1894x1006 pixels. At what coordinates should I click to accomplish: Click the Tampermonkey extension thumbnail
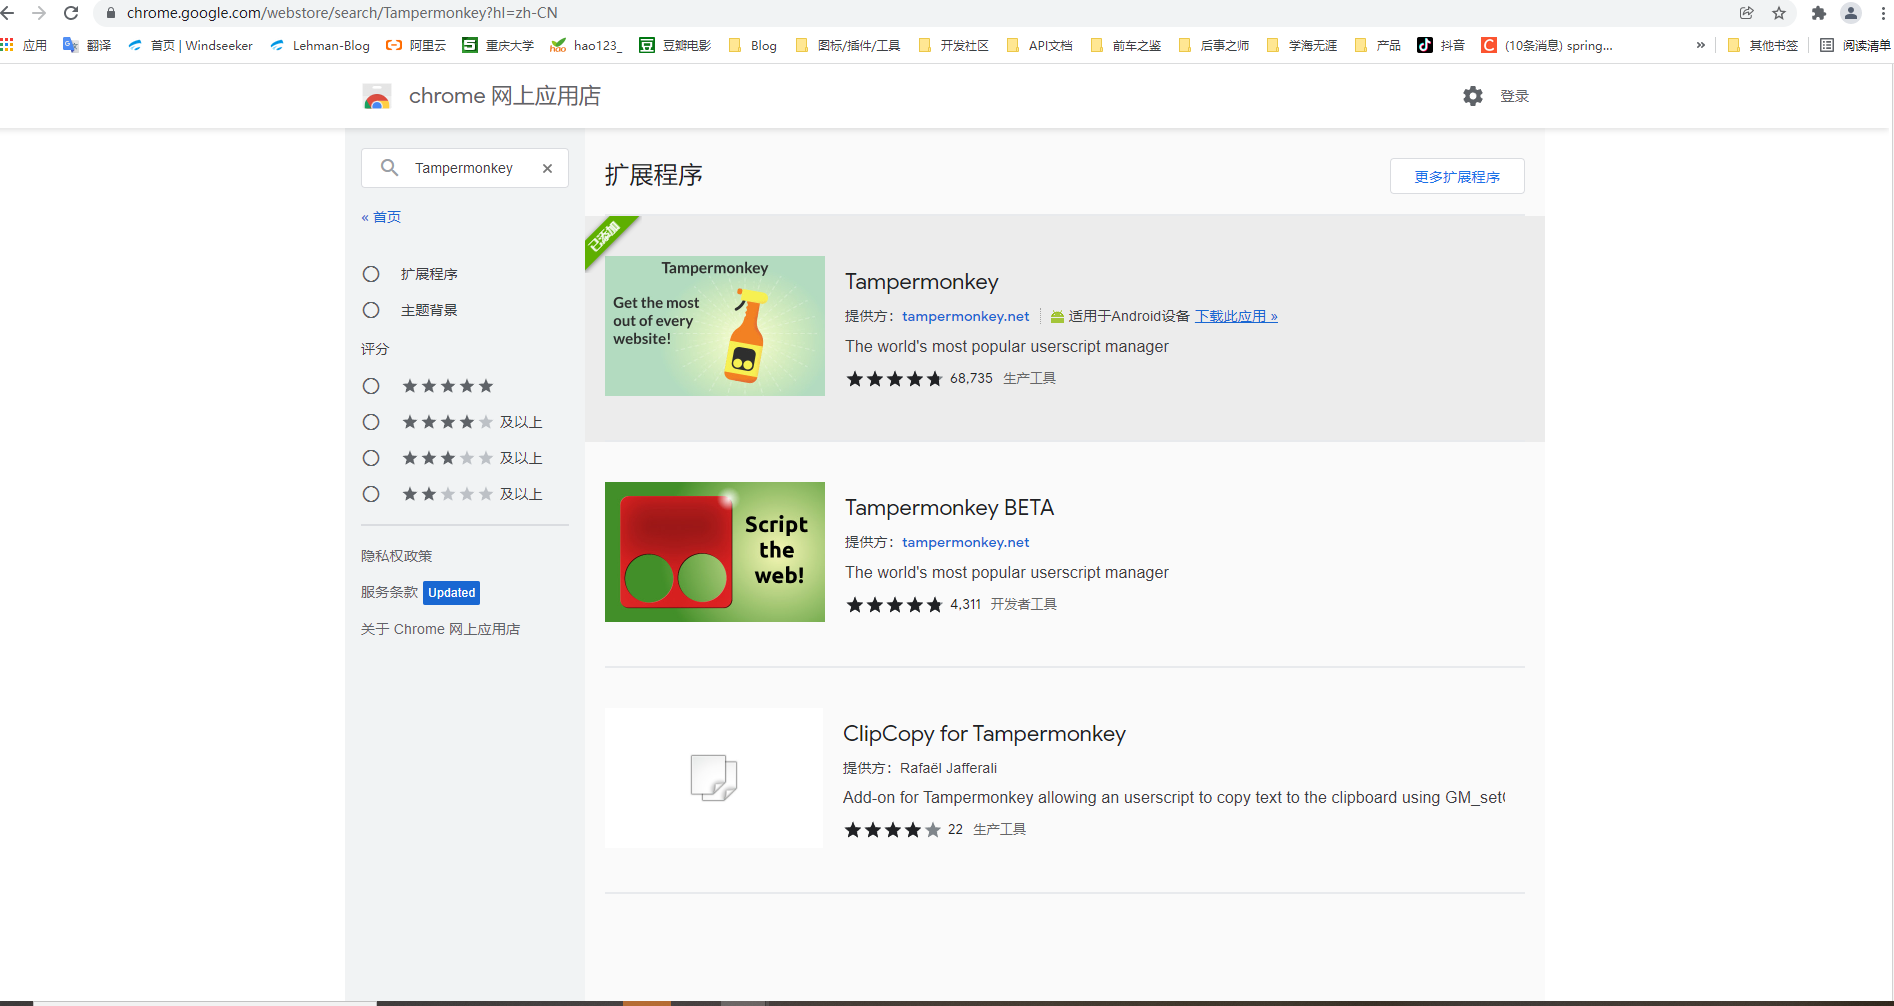[715, 326]
